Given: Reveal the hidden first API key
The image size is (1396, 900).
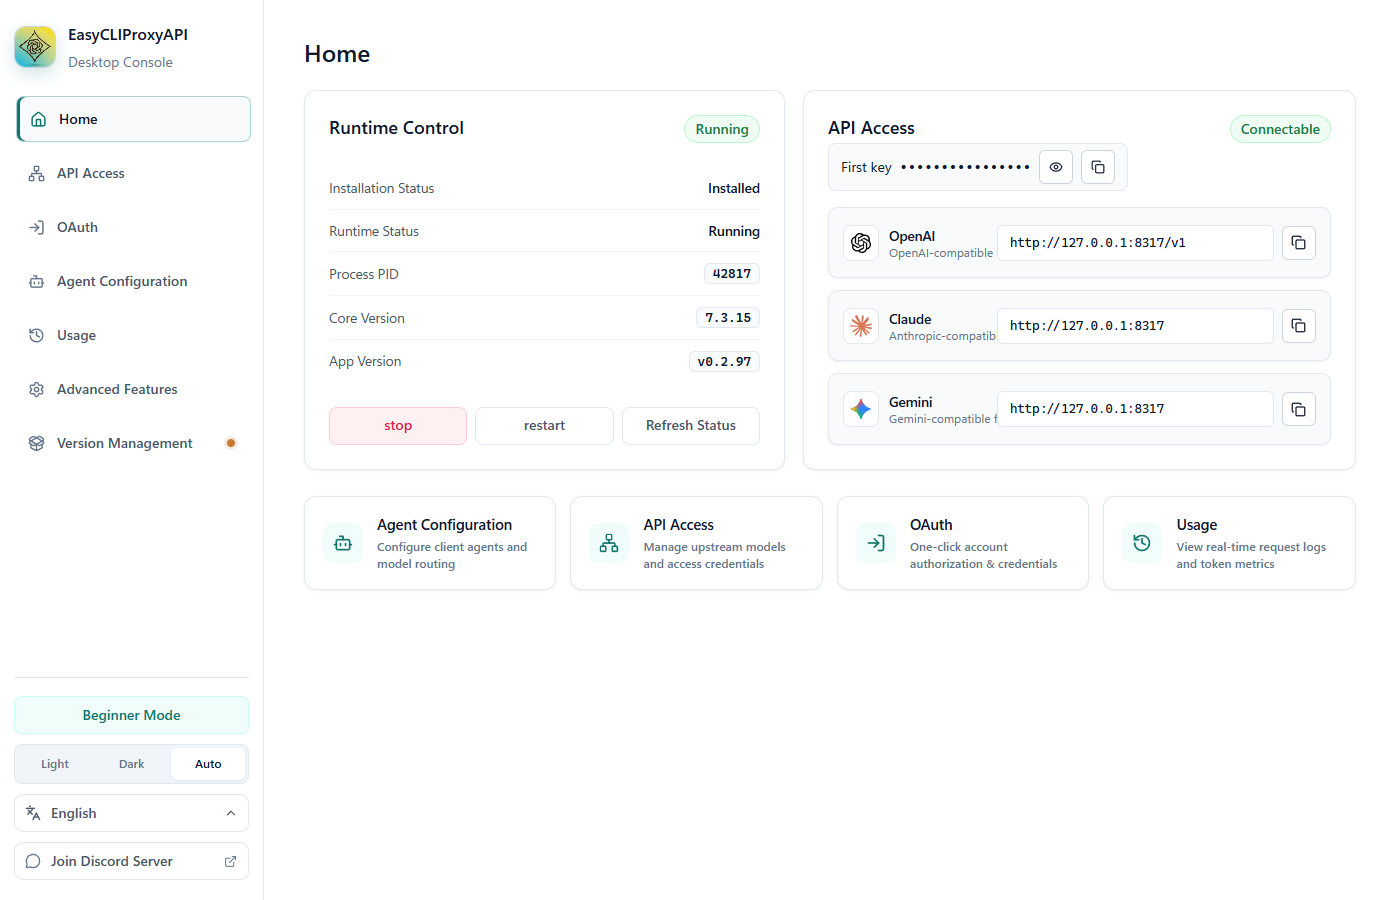Looking at the screenshot, I should (1056, 167).
